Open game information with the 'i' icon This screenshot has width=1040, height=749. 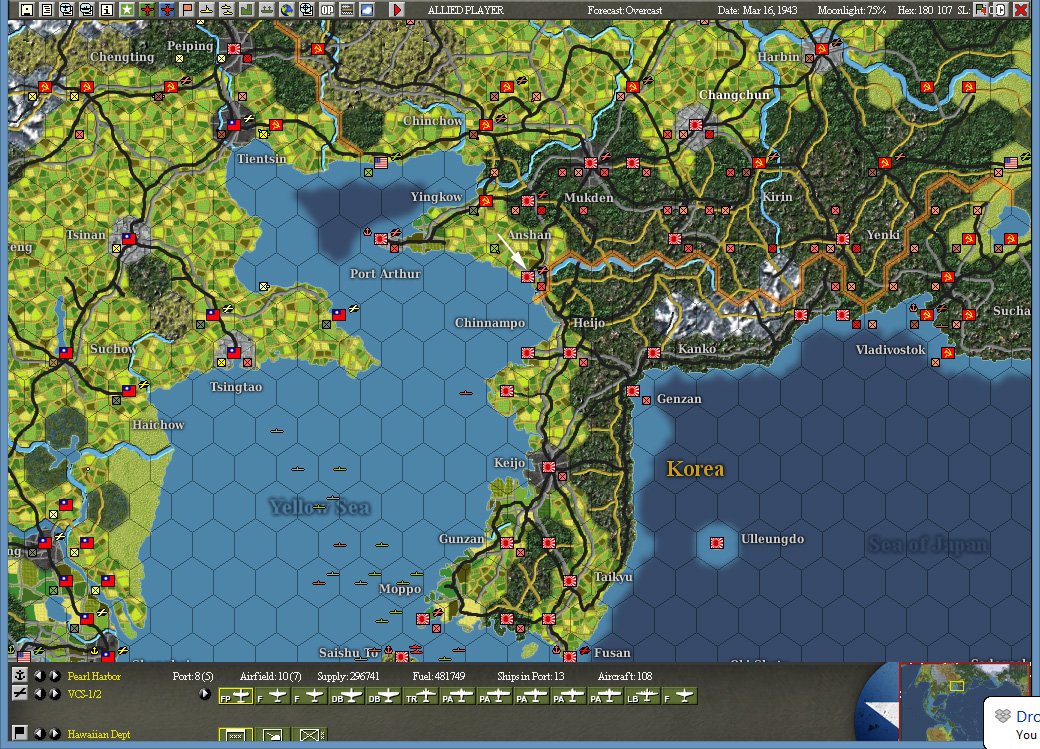[105, 9]
